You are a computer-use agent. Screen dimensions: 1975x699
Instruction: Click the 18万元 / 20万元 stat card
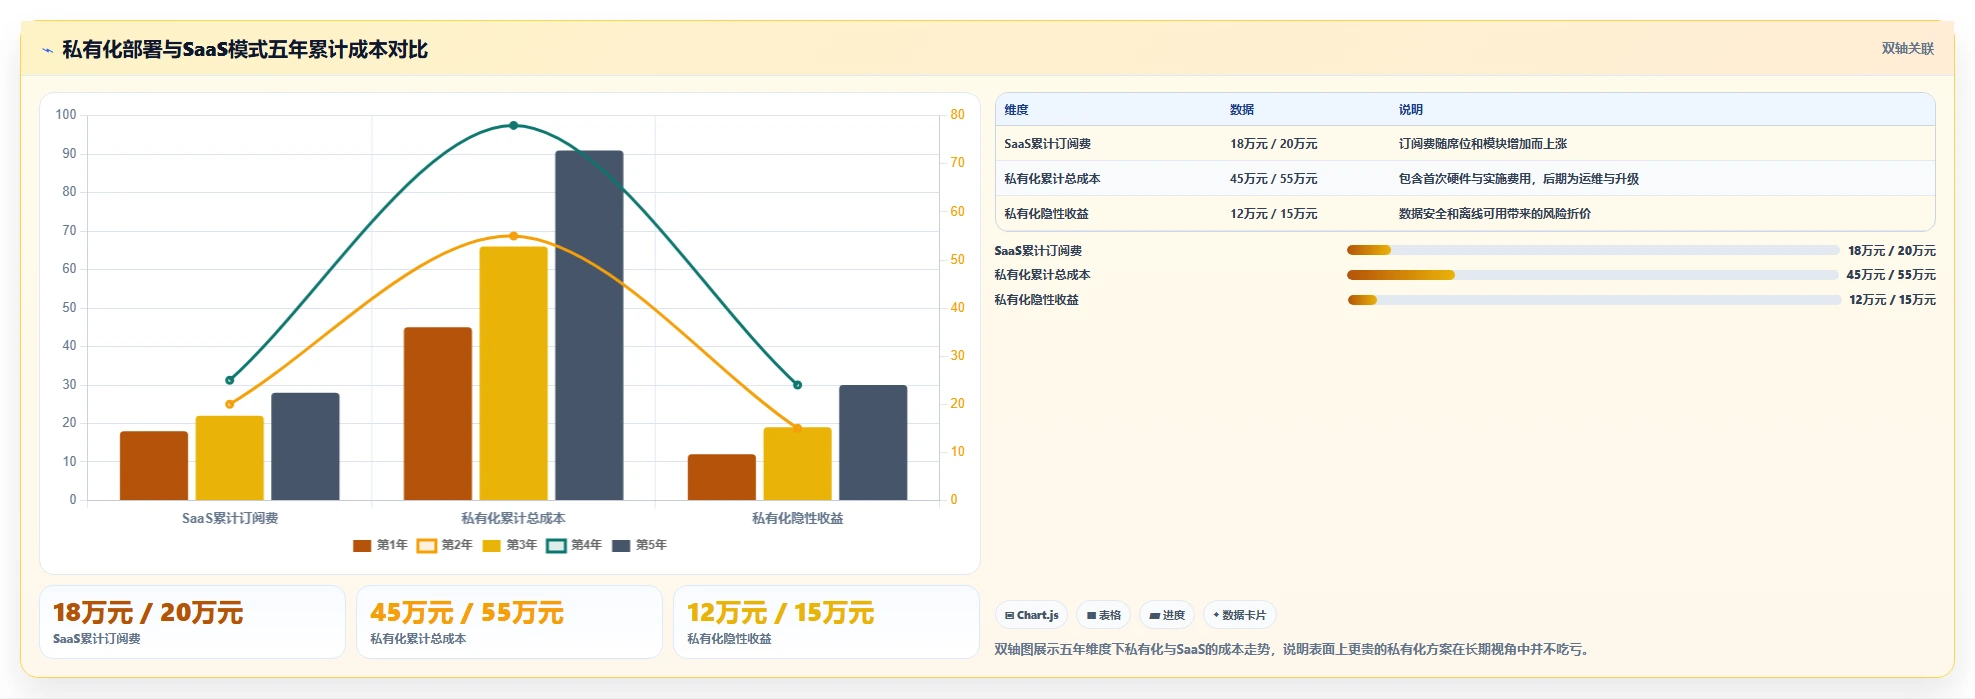192,622
